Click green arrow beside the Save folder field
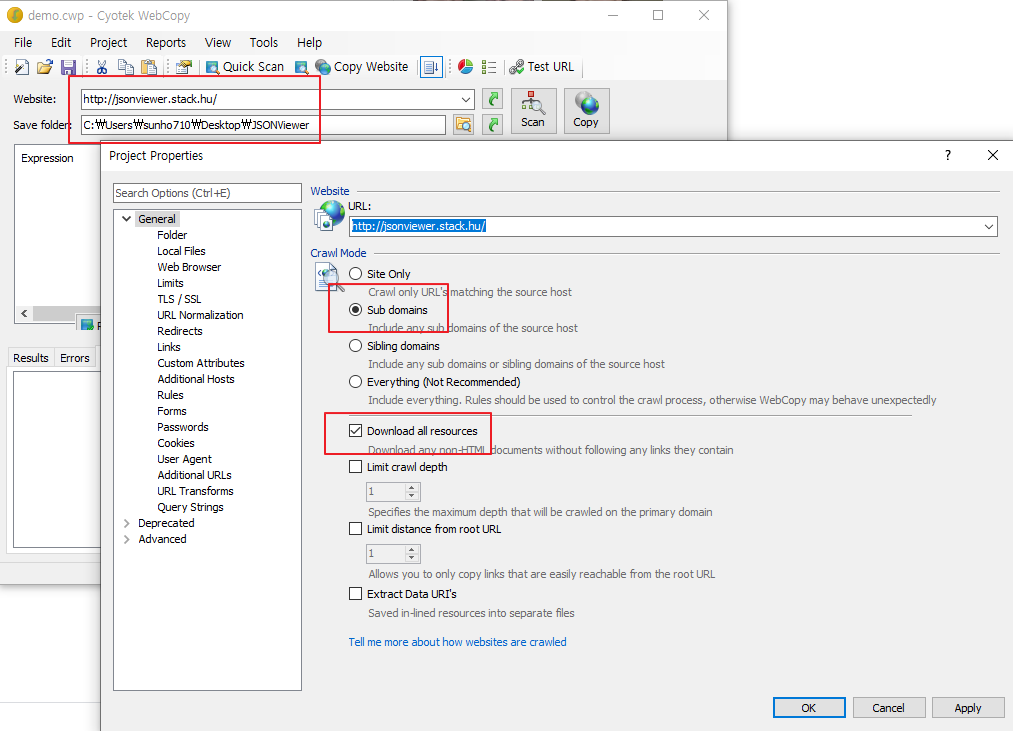The image size is (1013, 731). (x=492, y=124)
